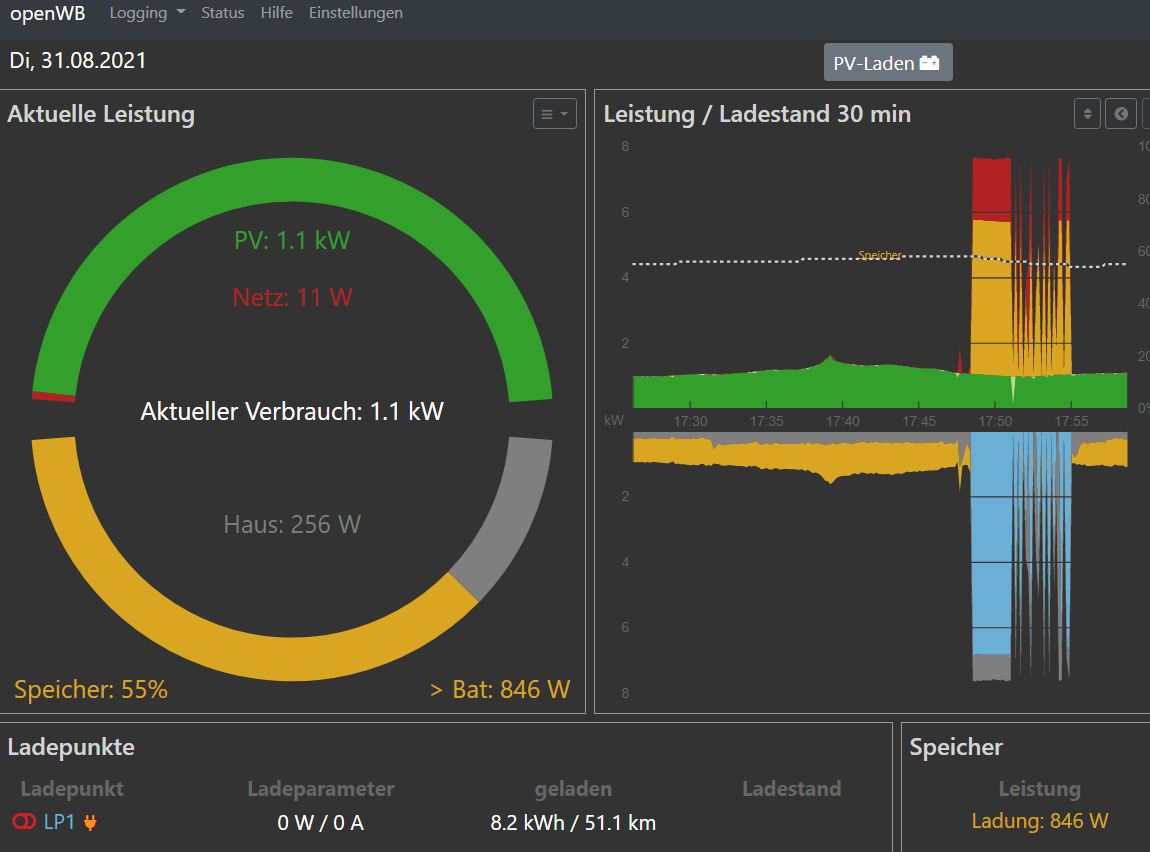Click the up/down arrows graph button
The width and height of the screenshot is (1150, 852).
pyautogui.click(x=1087, y=114)
